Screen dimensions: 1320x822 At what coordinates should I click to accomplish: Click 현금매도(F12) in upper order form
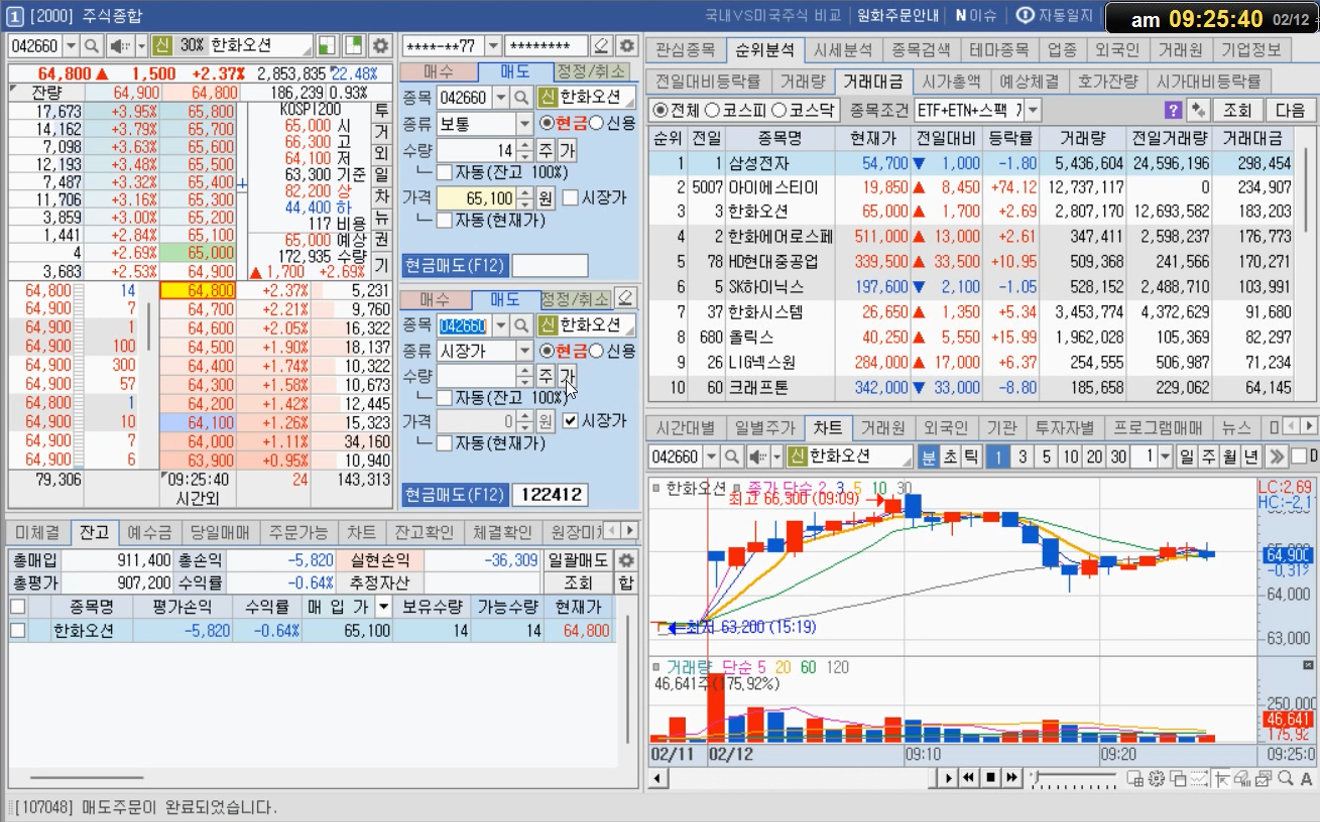[454, 266]
